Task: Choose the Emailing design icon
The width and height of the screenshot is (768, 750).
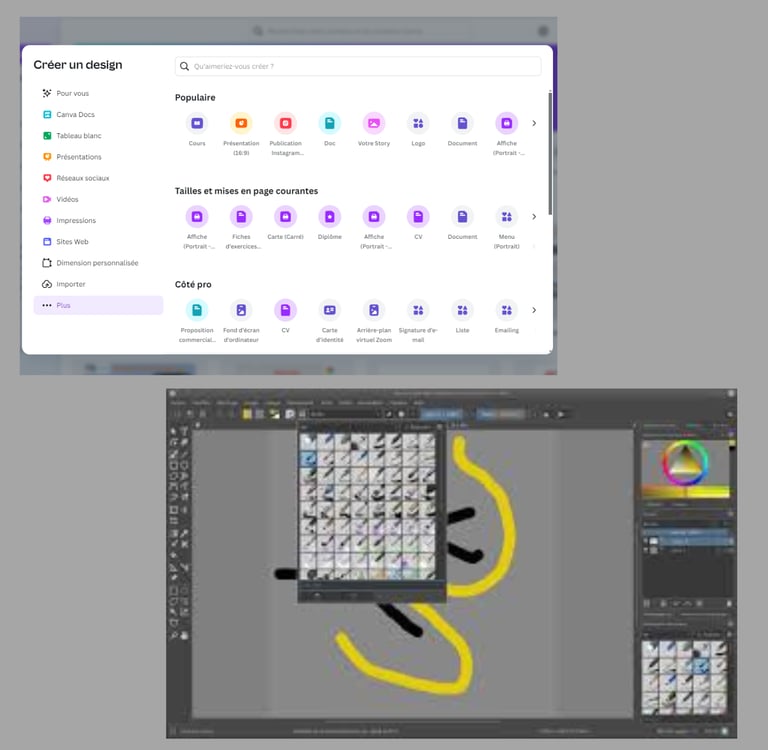Action: (x=506, y=310)
